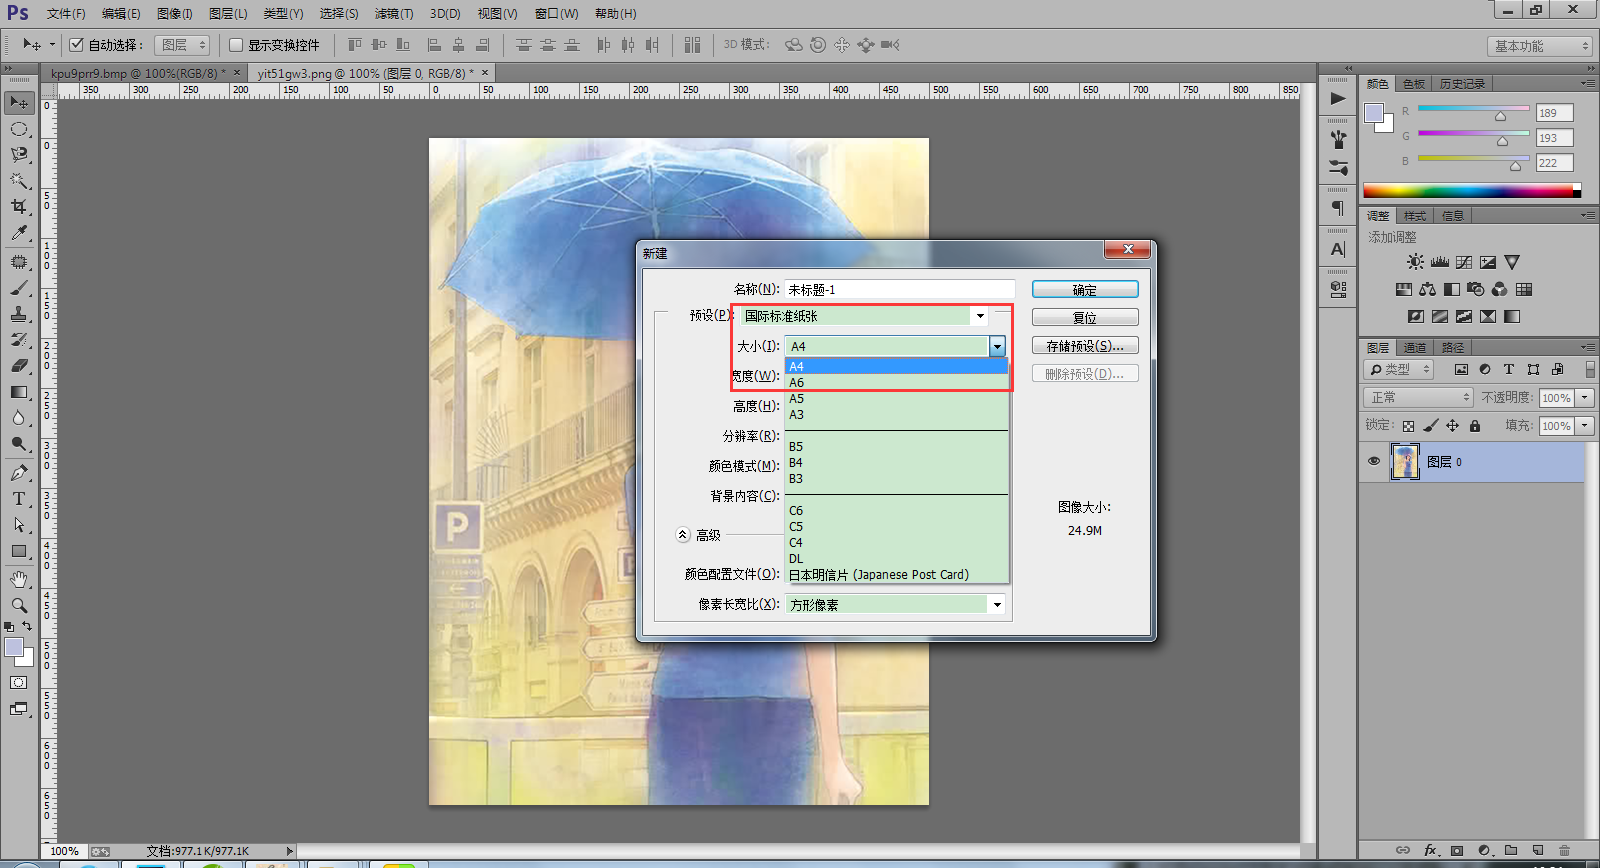Click lock transparent pixels icon
The width and height of the screenshot is (1600, 868).
[1408, 426]
